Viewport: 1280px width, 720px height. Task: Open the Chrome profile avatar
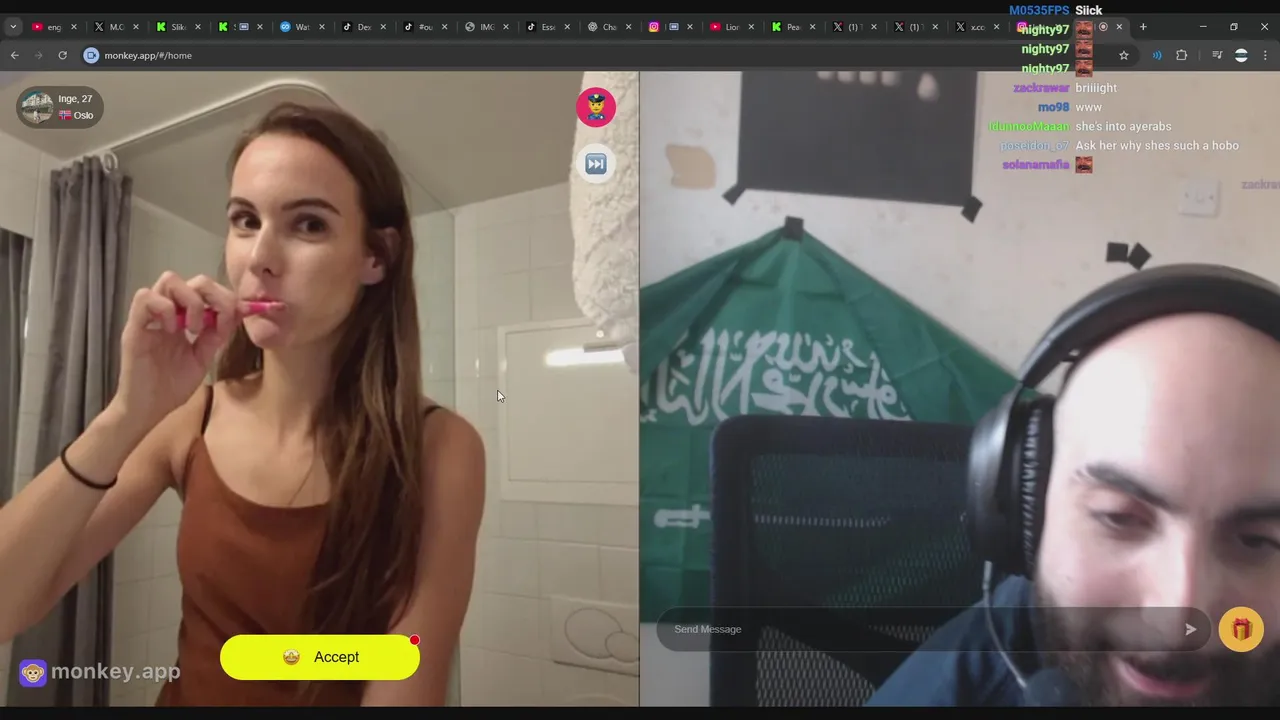pyautogui.click(x=1241, y=55)
